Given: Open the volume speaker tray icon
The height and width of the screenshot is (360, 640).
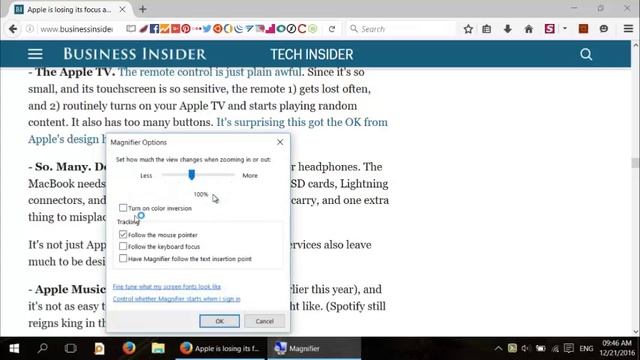Looking at the screenshot, I should pos(526,348).
